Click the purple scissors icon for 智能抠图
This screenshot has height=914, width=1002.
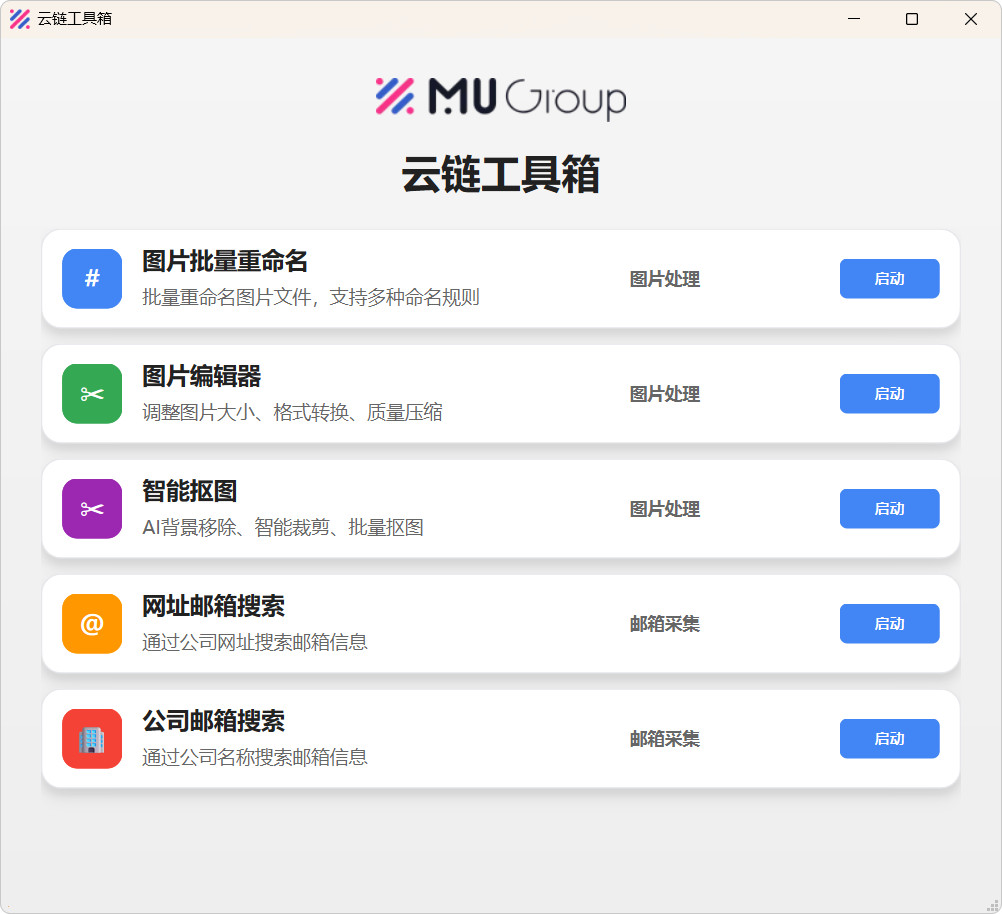(92, 509)
